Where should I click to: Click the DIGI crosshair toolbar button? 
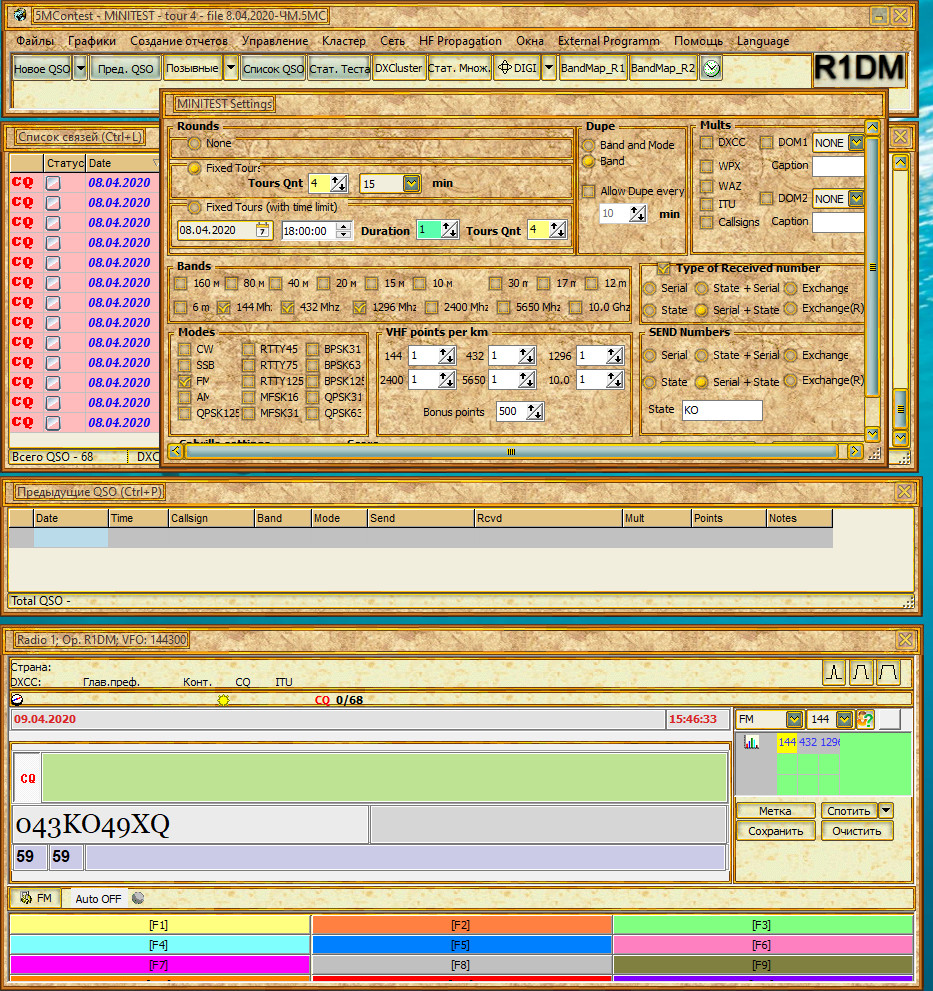click(516, 68)
